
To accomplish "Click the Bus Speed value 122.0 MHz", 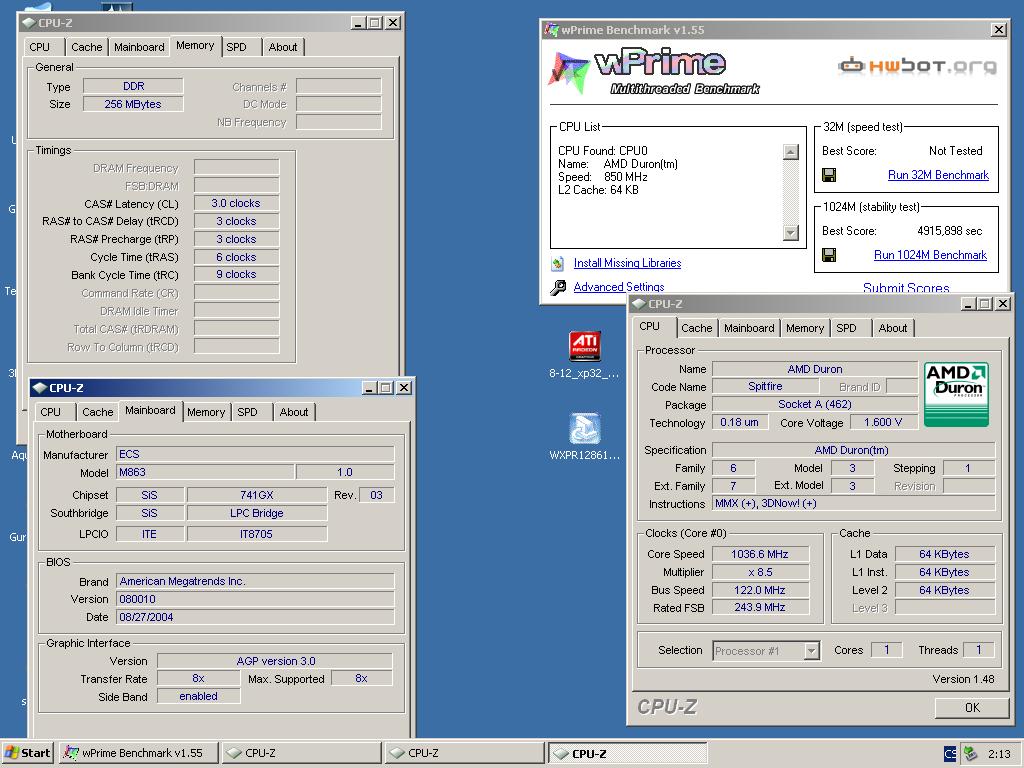I will point(760,590).
